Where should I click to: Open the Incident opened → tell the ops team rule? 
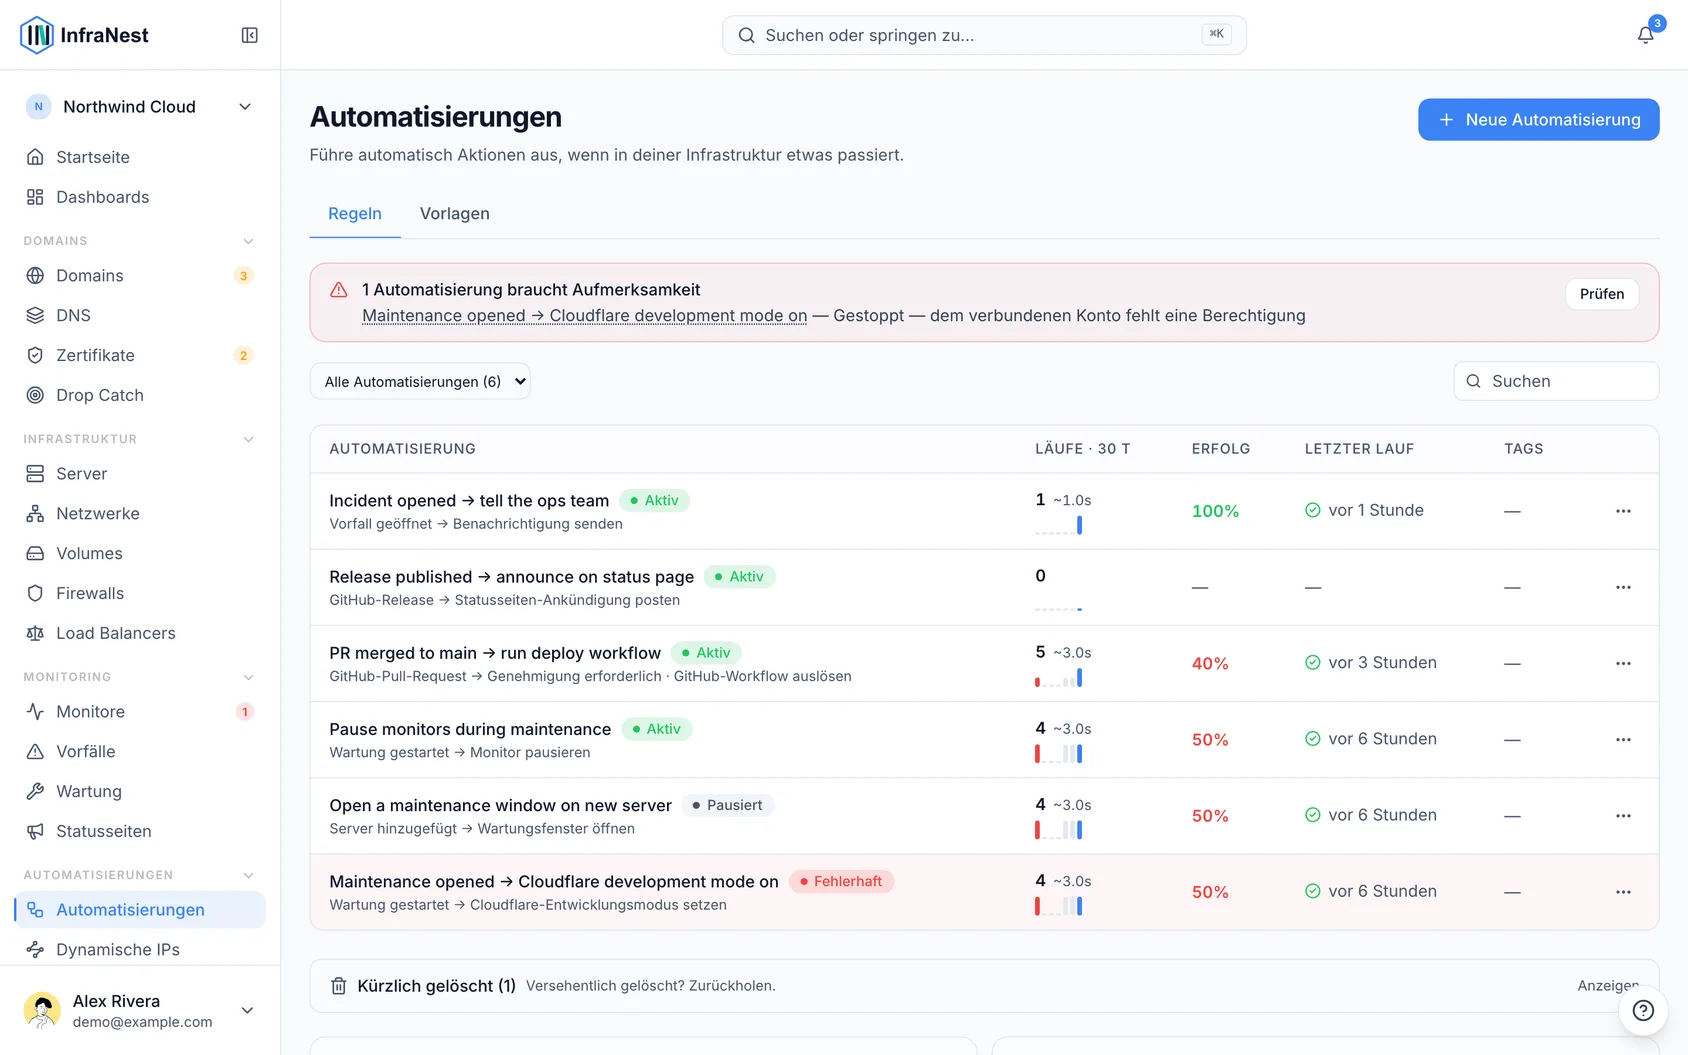[x=469, y=500]
